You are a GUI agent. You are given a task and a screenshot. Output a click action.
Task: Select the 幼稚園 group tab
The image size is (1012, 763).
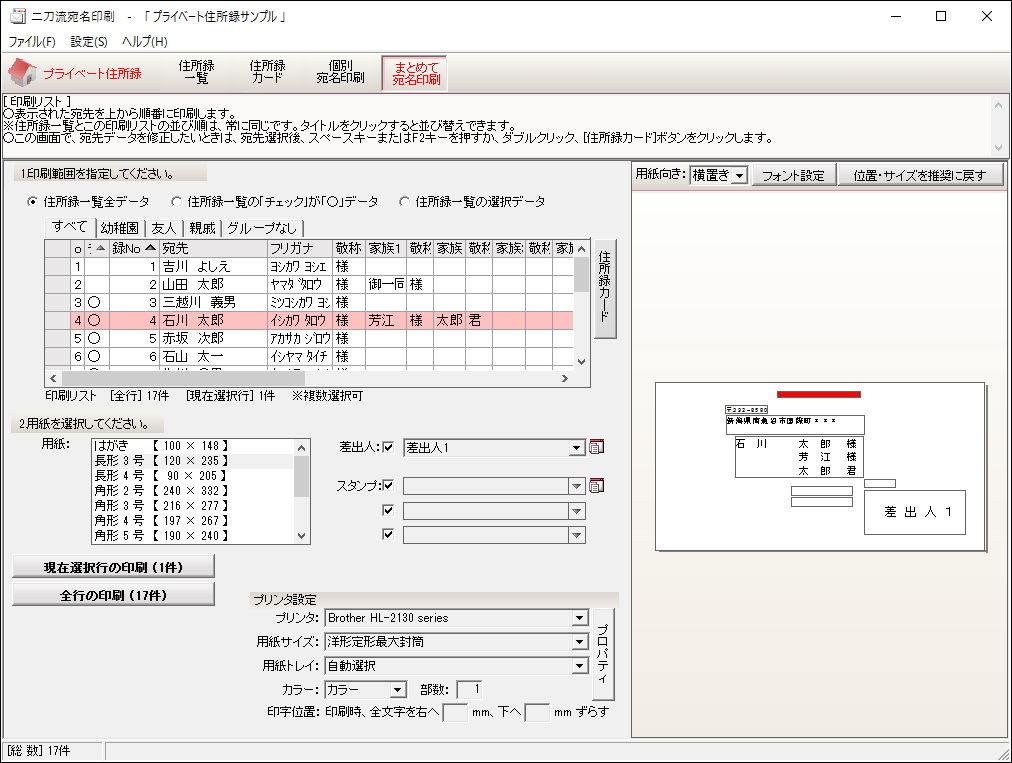(120, 228)
